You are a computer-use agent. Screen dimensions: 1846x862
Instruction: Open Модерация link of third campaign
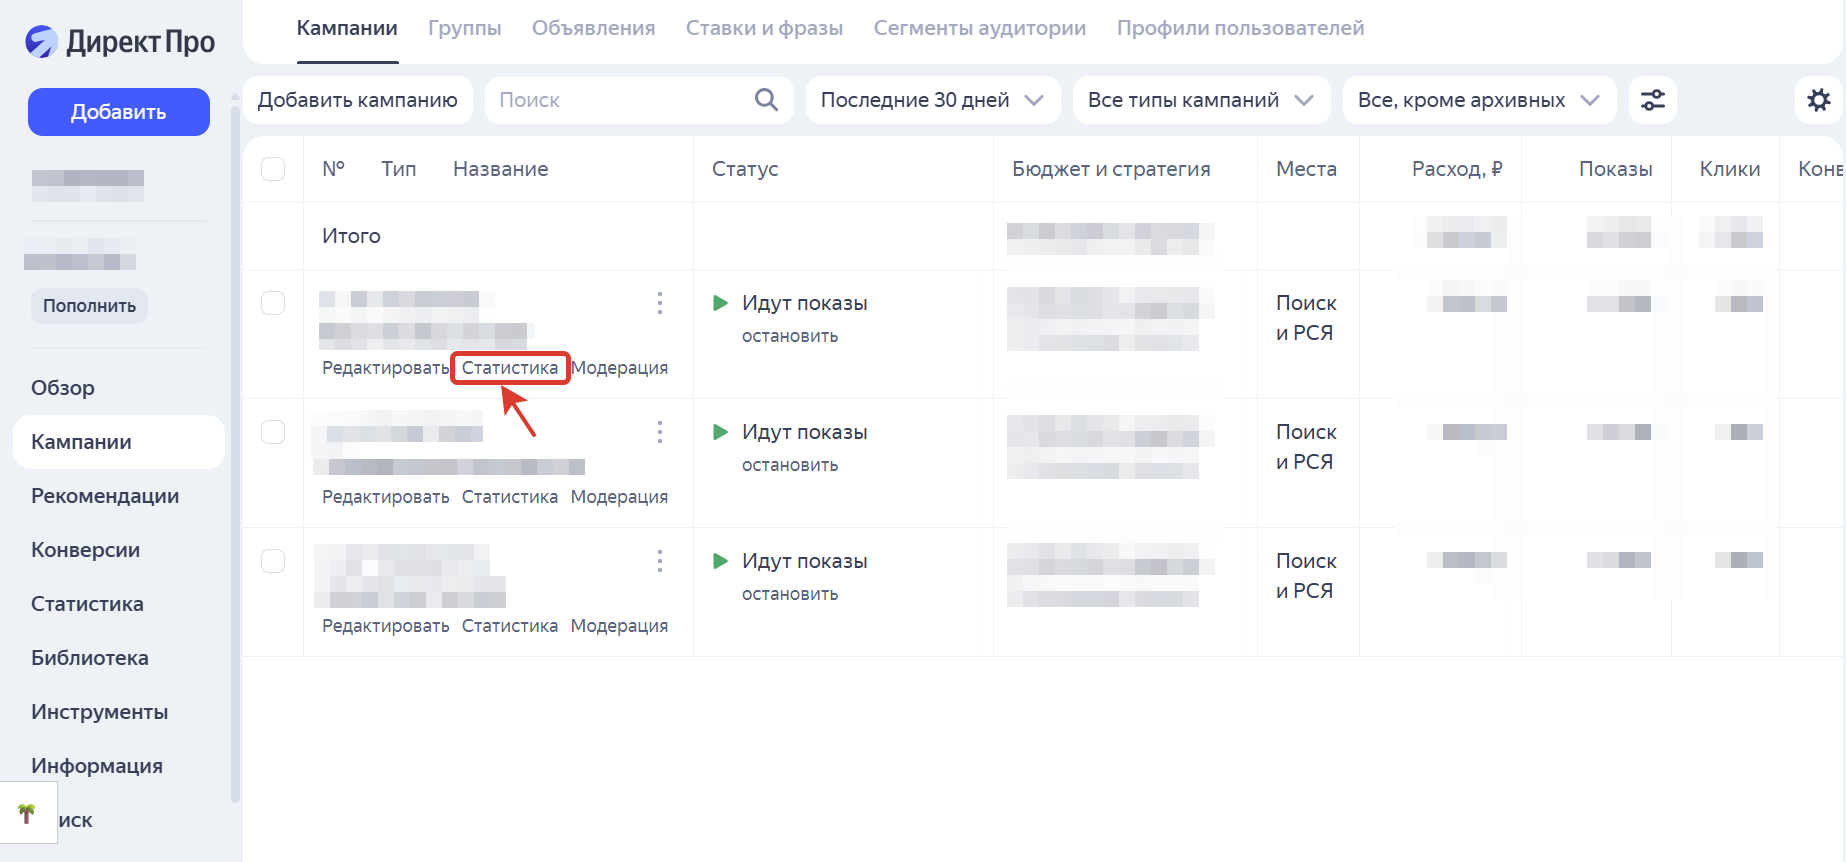[x=620, y=626]
